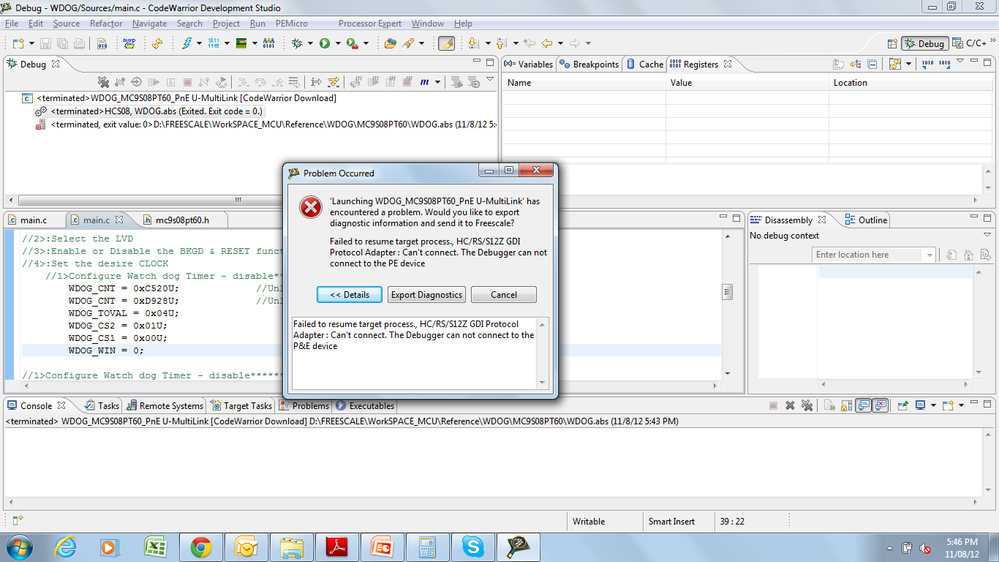Click the Scroll Lock icon in Console toolbar
Viewport: 999px width, 562px height.
tap(846, 405)
